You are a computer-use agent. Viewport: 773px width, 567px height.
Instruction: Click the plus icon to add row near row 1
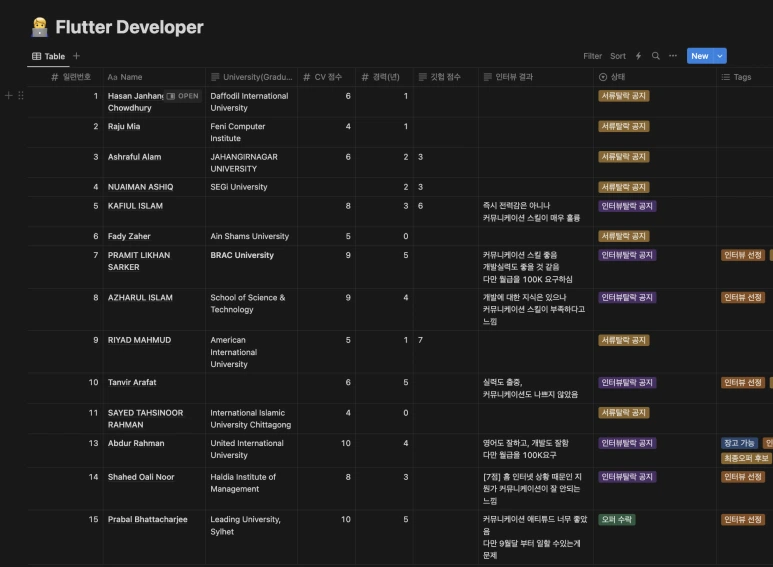[x=8, y=96]
